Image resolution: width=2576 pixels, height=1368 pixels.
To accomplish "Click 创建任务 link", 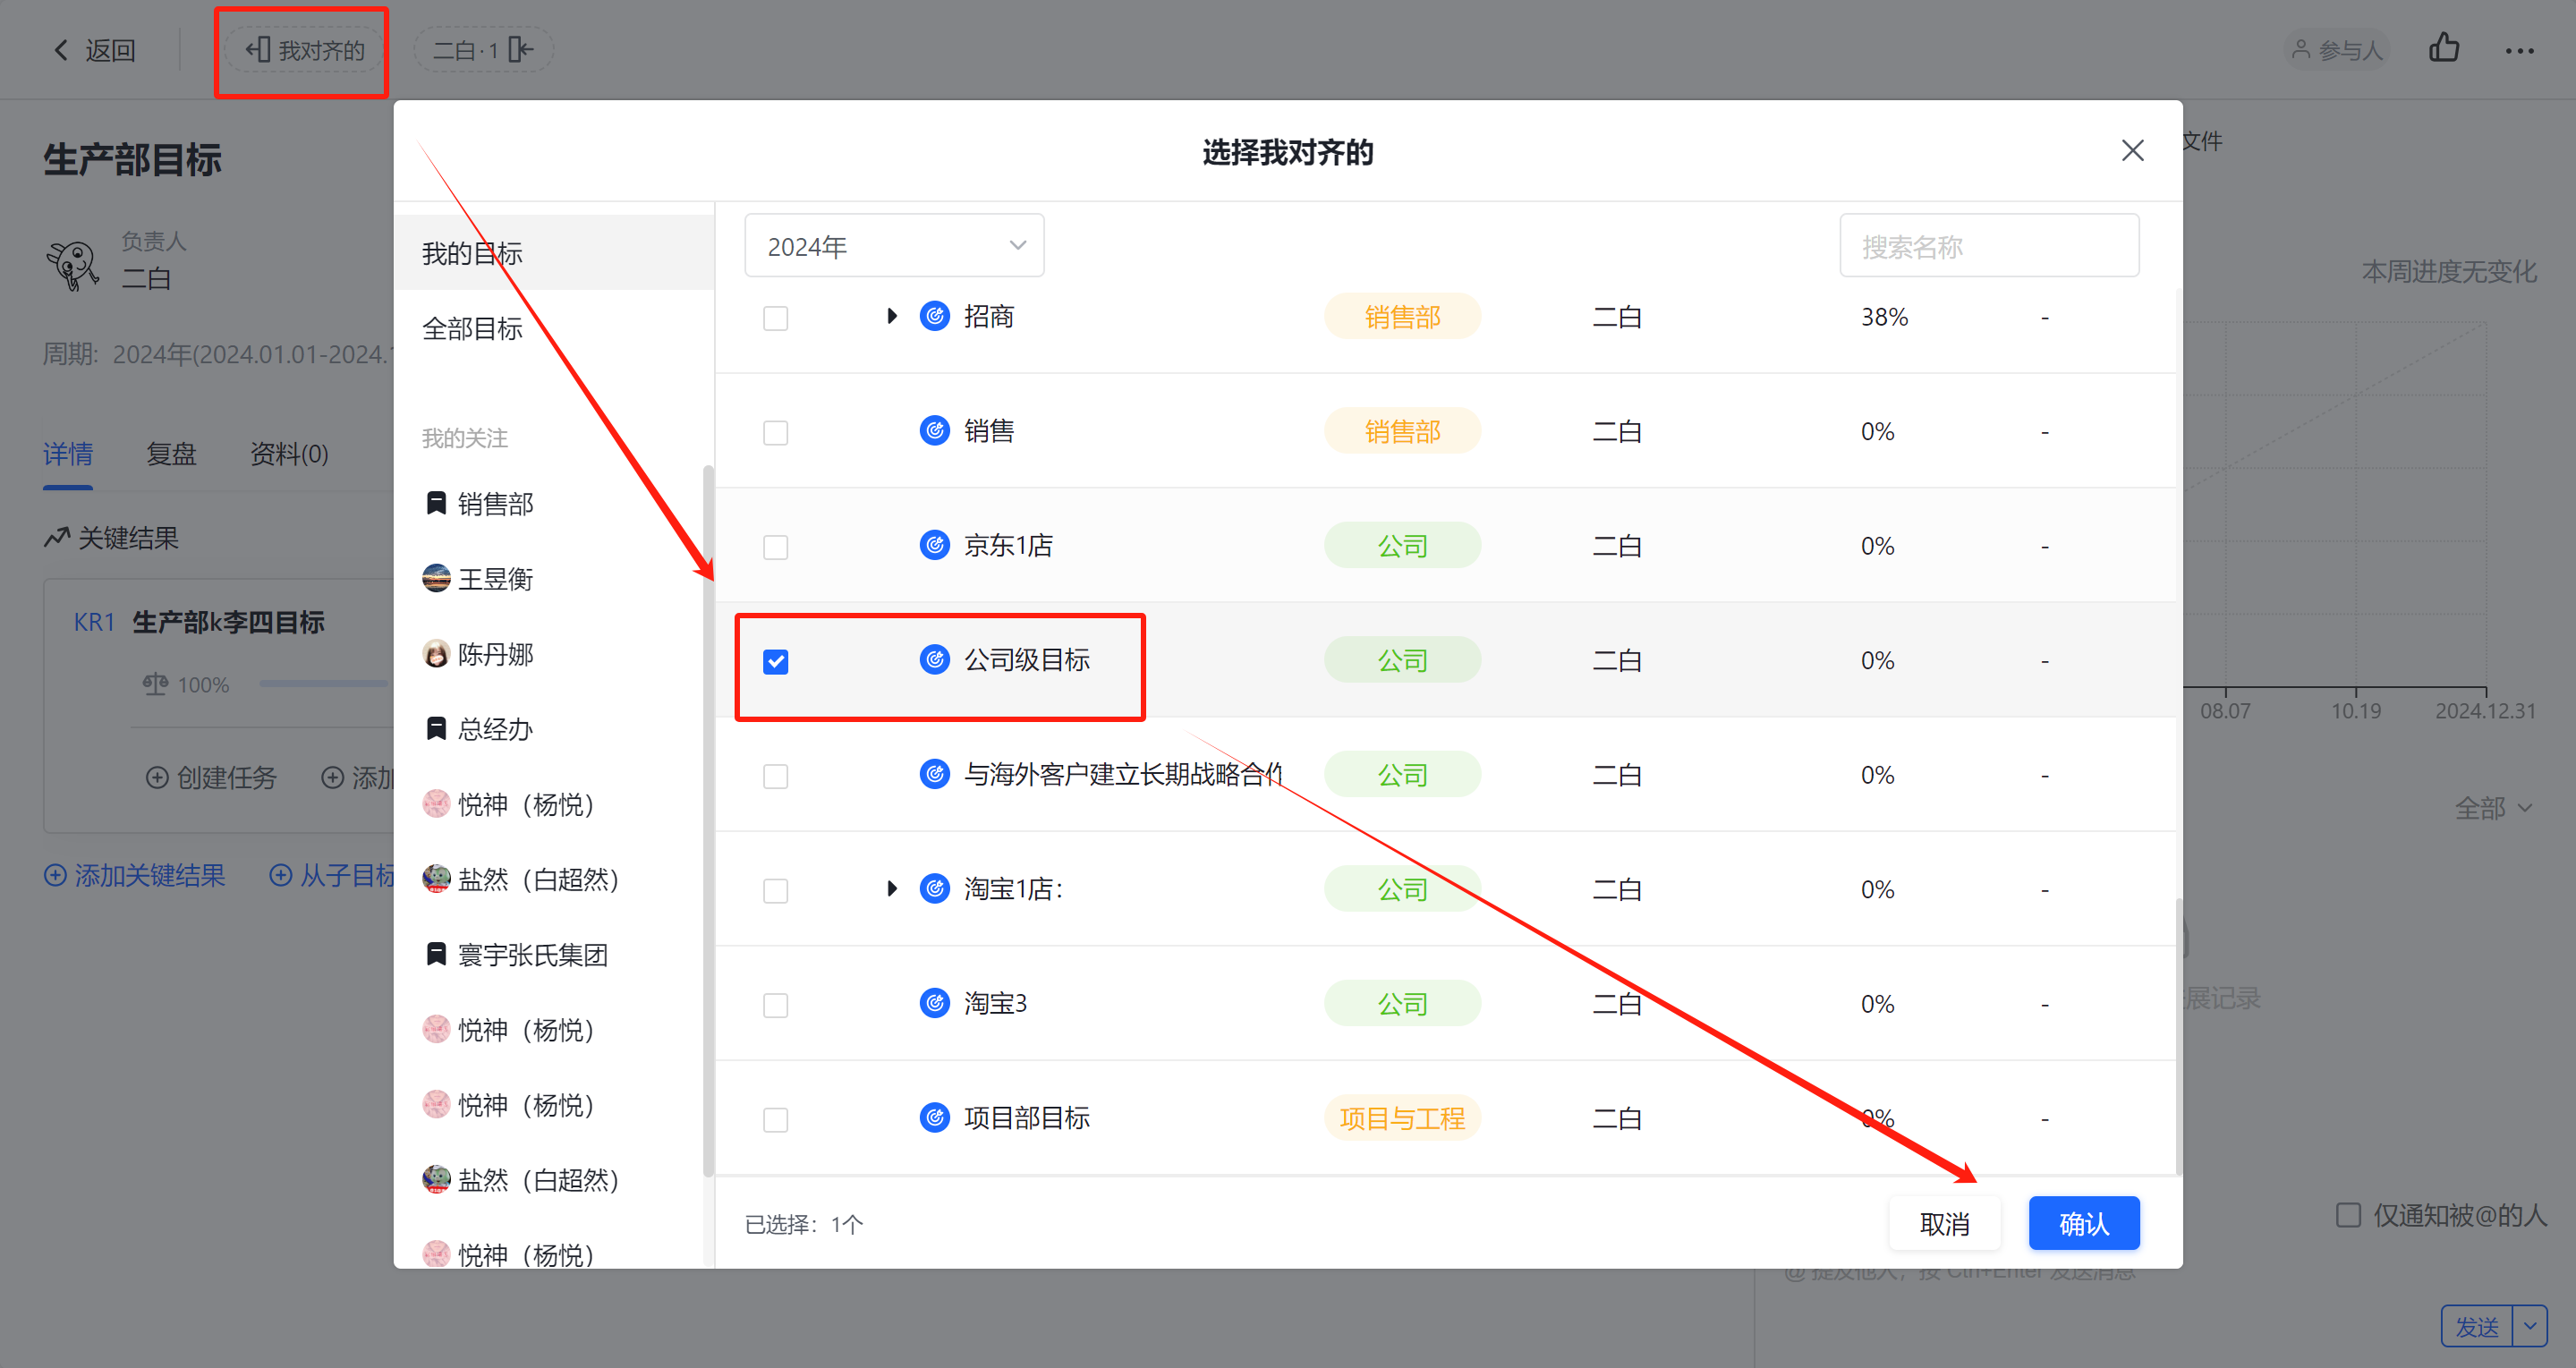I will [211, 778].
